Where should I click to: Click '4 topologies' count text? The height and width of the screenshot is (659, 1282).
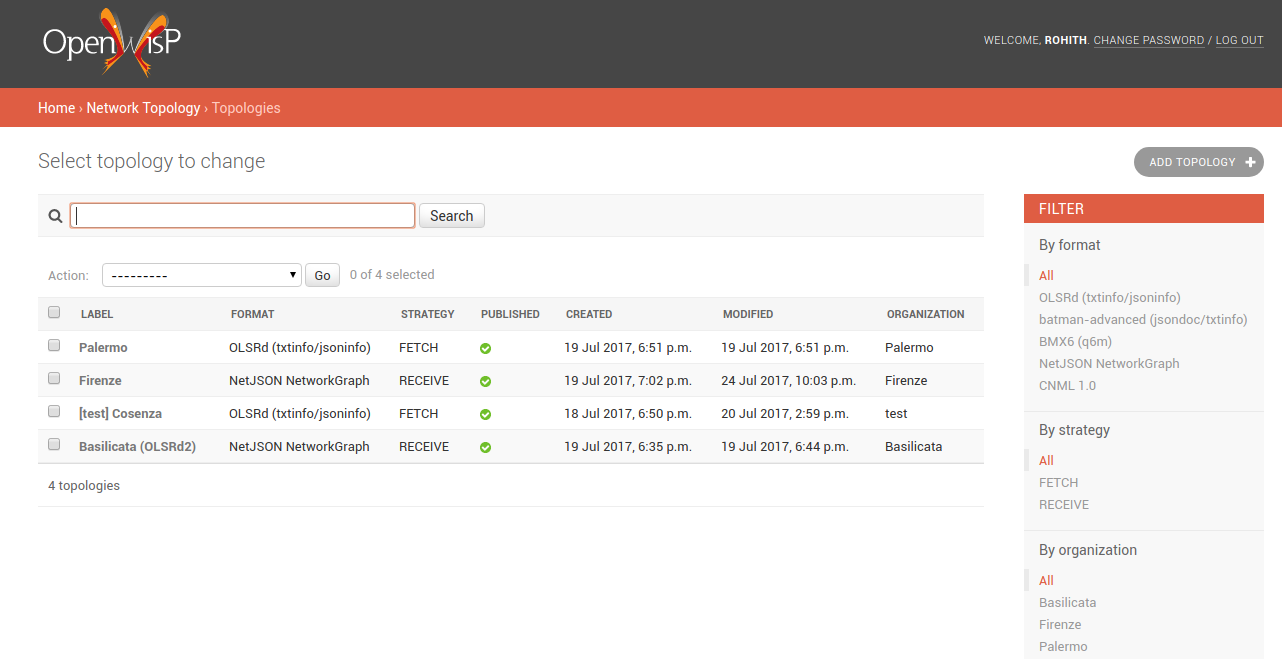[x=84, y=486]
